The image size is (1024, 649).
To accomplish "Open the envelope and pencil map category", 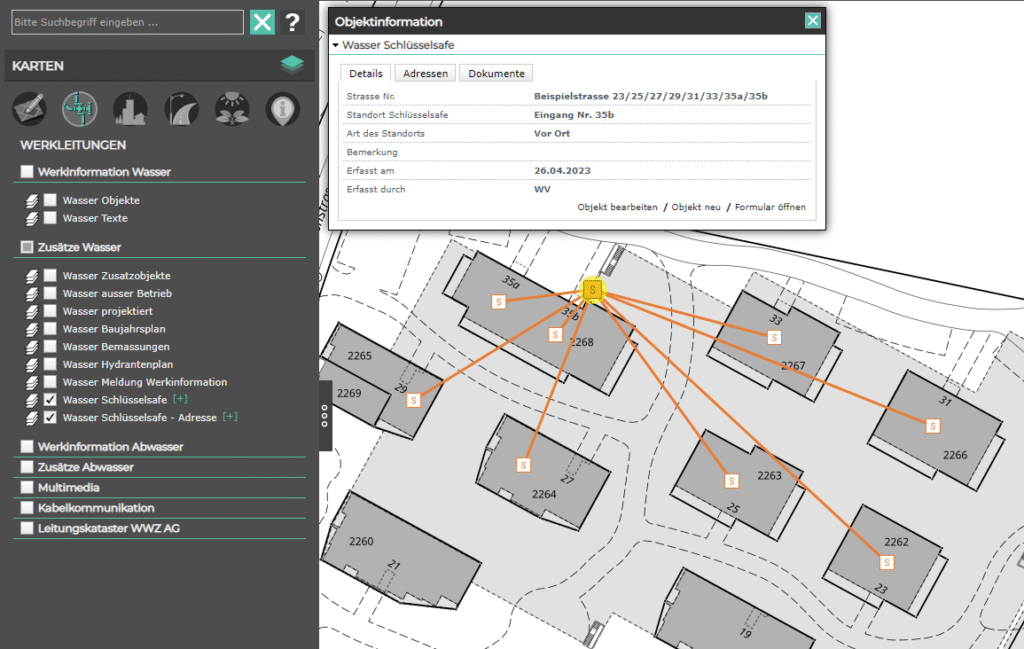I will pyautogui.click(x=29, y=108).
